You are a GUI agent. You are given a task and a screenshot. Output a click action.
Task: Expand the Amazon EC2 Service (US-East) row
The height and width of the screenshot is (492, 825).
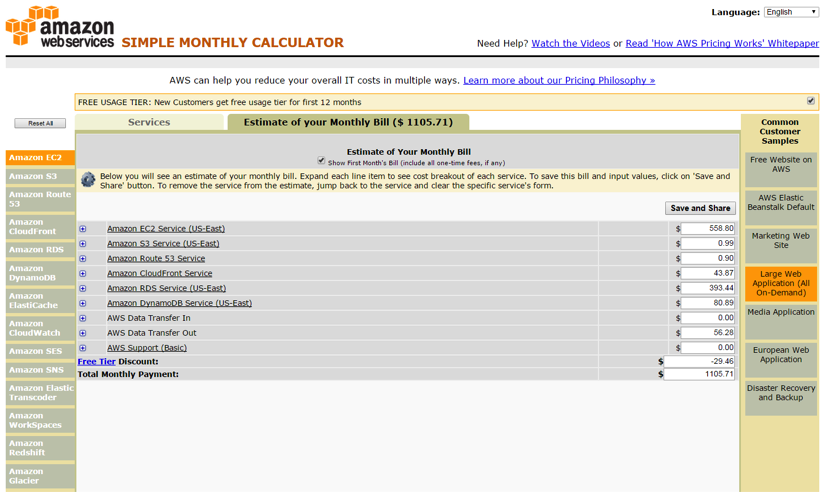pyautogui.click(x=83, y=229)
